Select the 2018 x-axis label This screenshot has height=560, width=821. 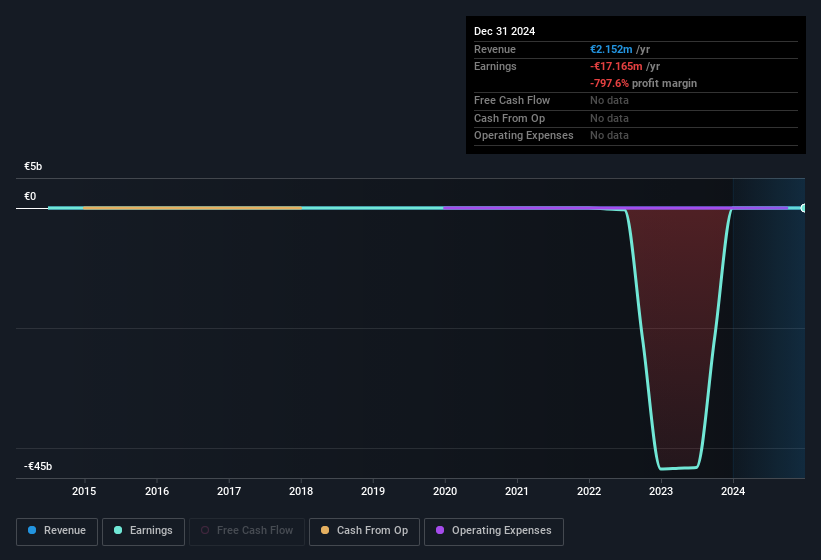coord(301,491)
